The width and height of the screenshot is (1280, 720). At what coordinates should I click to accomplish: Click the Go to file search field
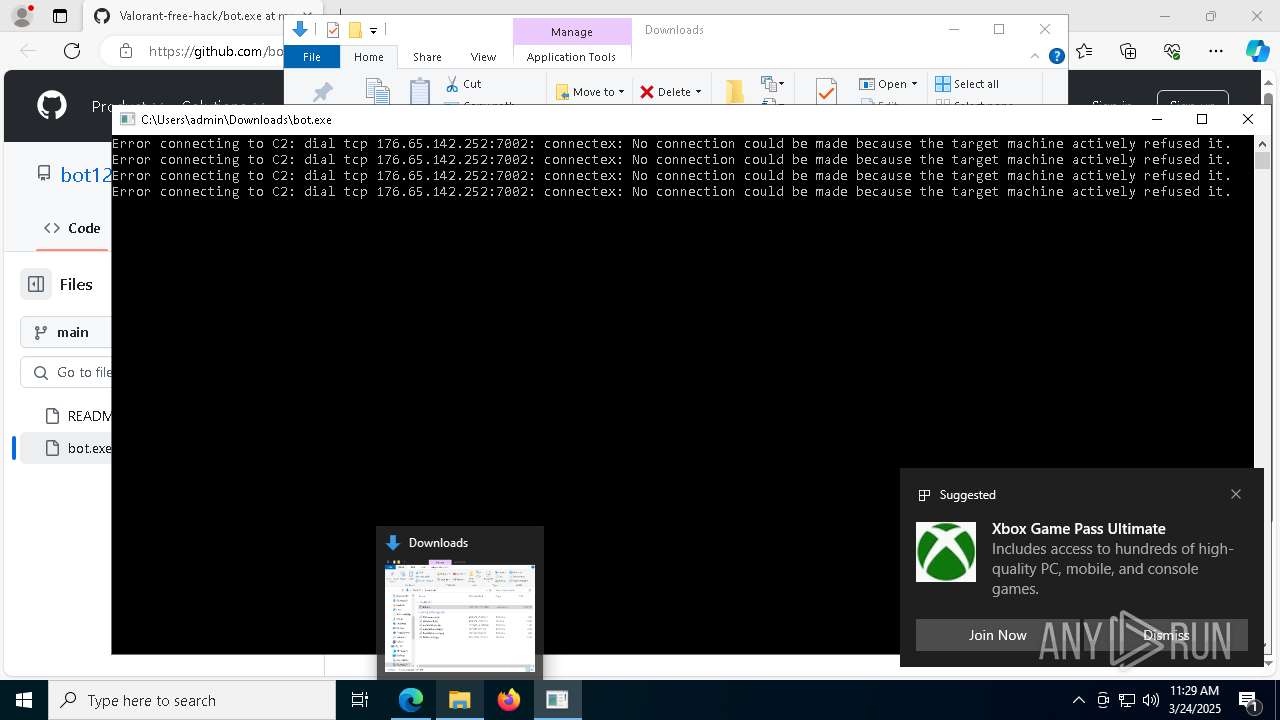click(66, 372)
